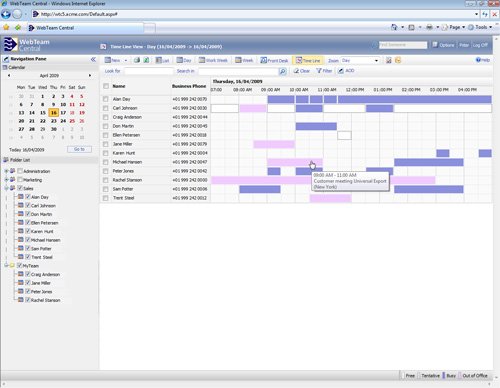Collapse the Navigation Pane

coord(93,59)
